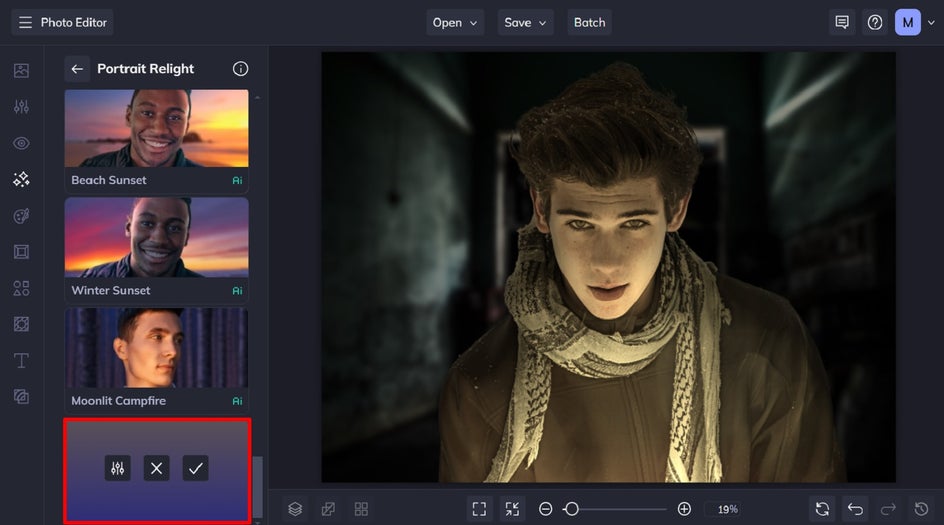
Task: Open the Graphics shapes sidebar icon
Action: coord(21,288)
